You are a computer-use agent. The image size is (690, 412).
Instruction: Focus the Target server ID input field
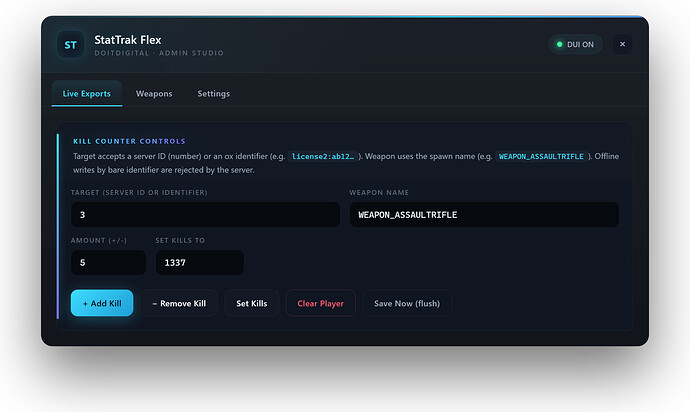tap(206, 215)
